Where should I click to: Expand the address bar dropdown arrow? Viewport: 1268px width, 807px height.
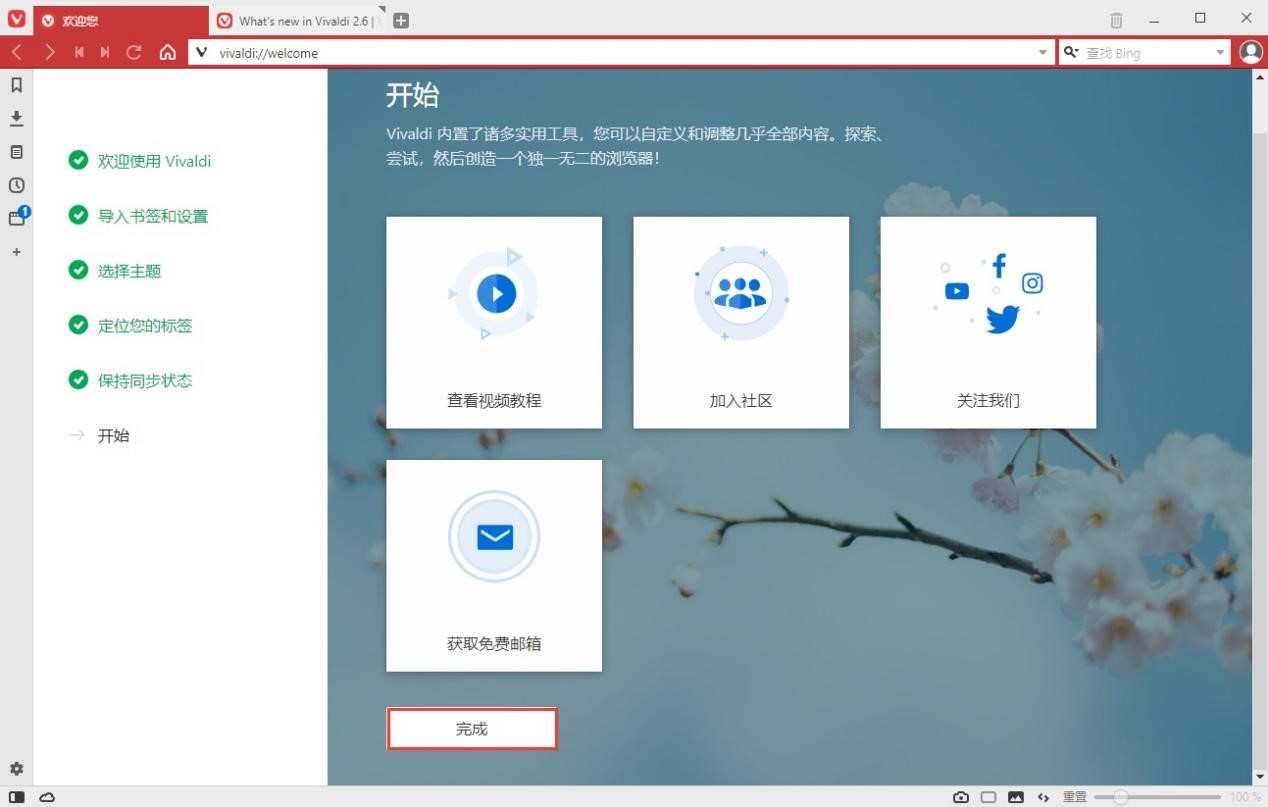(x=1043, y=53)
